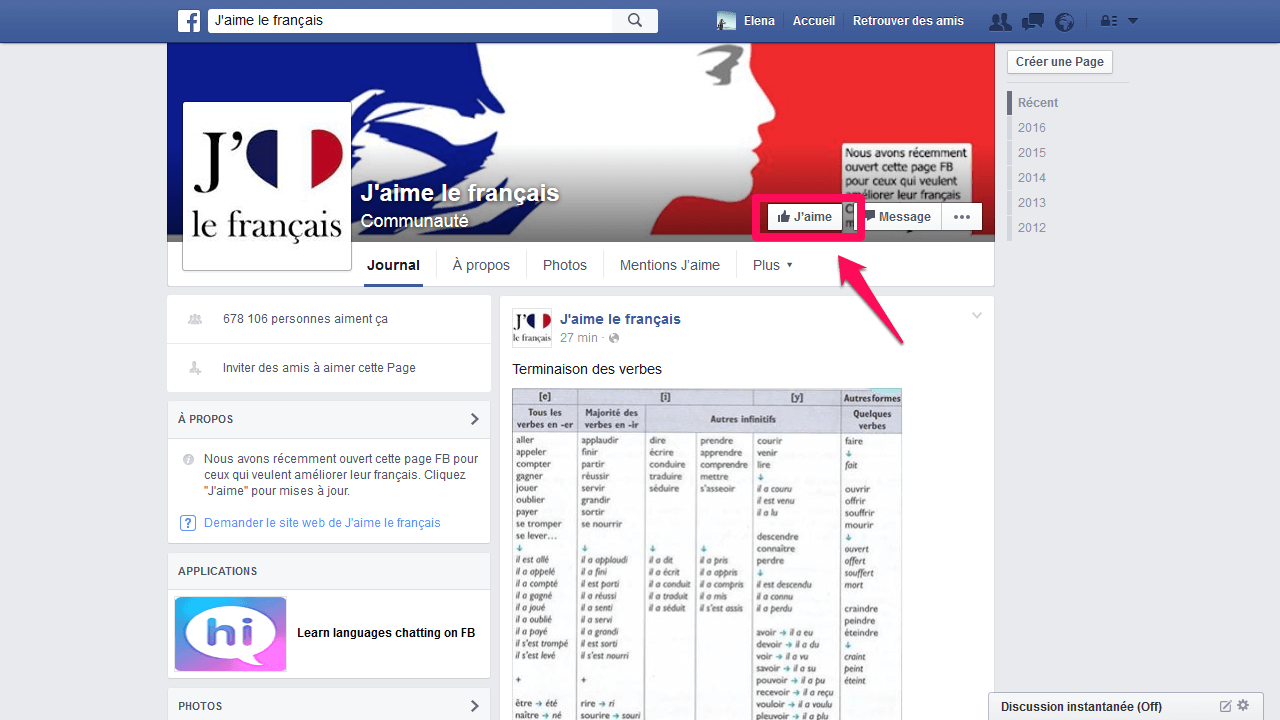
Task: Click the Terminaison des verbes post text
Action: coord(587,369)
